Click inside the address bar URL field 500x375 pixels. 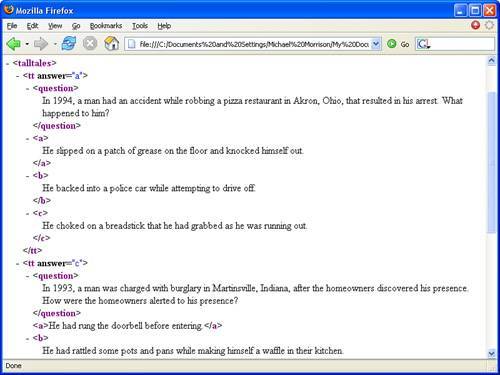253,44
